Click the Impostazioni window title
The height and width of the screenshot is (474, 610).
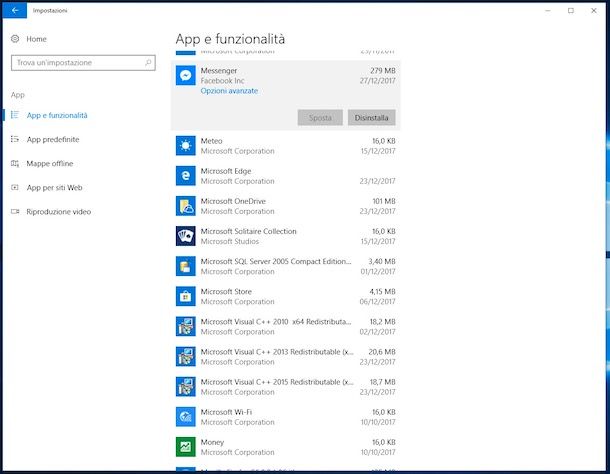(x=50, y=11)
